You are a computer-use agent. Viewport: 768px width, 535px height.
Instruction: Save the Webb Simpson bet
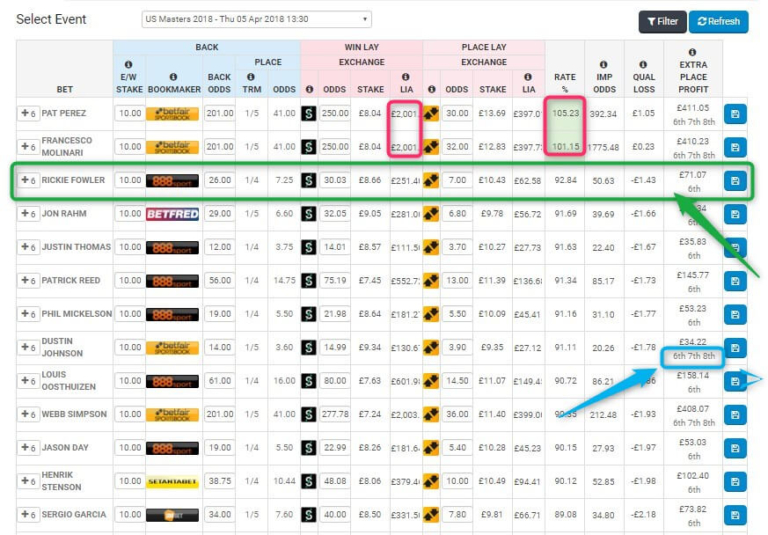(x=735, y=415)
